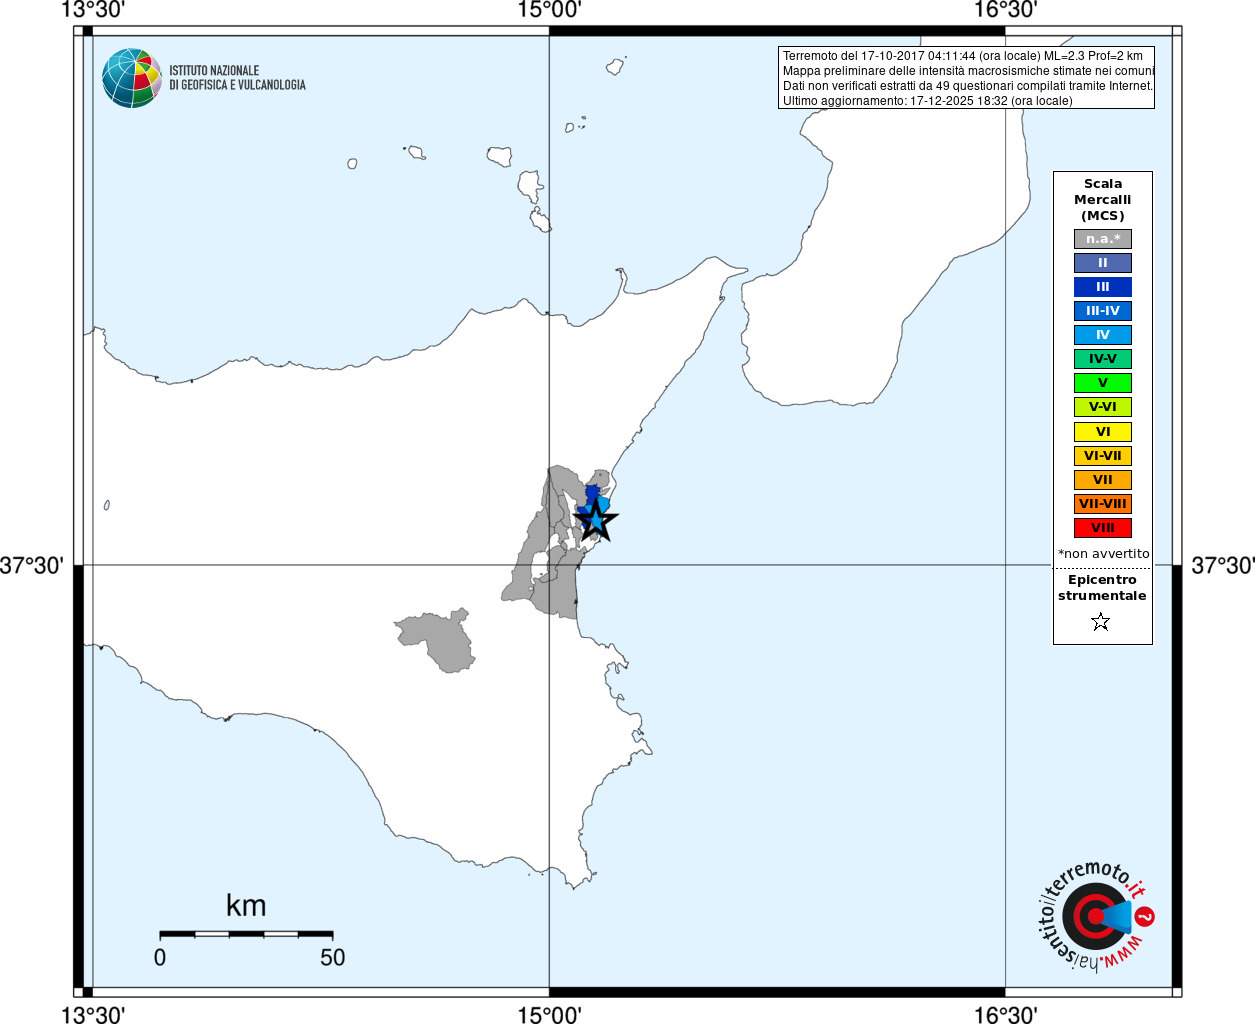The width and height of the screenshot is (1255, 1024).
Task: Select the III-IV intensity legend box
Action: pos(1102,311)
